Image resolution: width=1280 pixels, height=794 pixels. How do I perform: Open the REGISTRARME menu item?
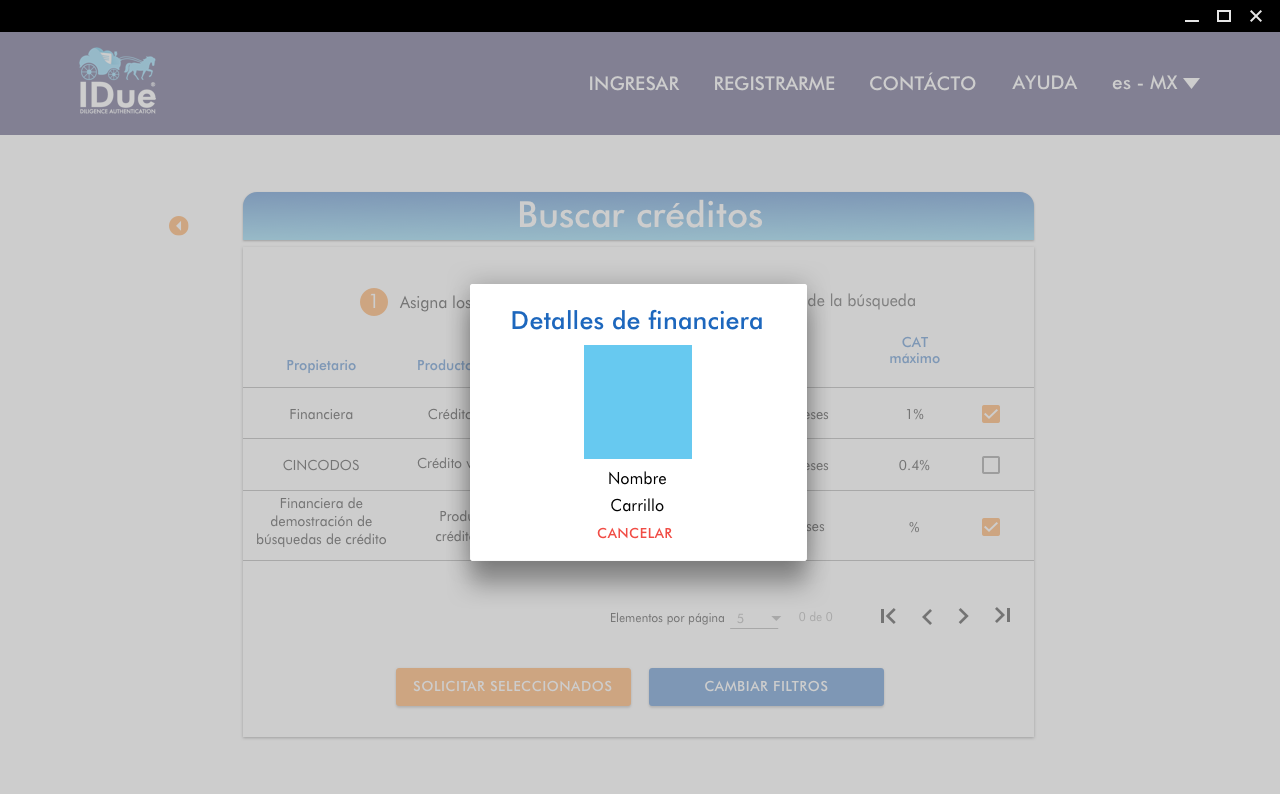tap(774, 83)
